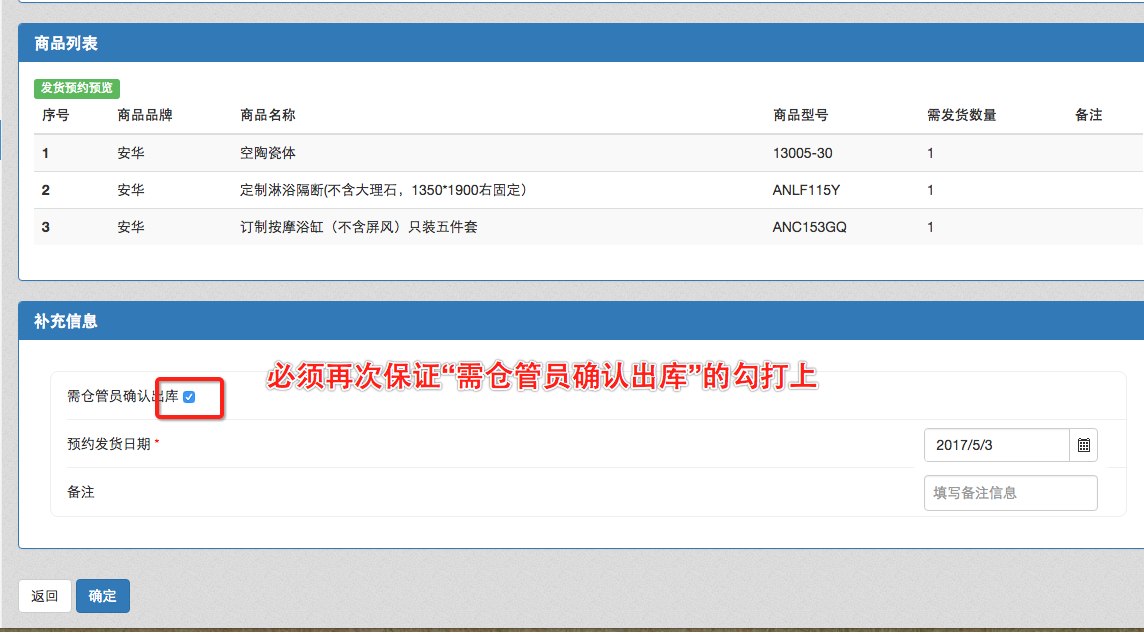
Task: Click model number ANLF115Y
Action: click(806, 190)
